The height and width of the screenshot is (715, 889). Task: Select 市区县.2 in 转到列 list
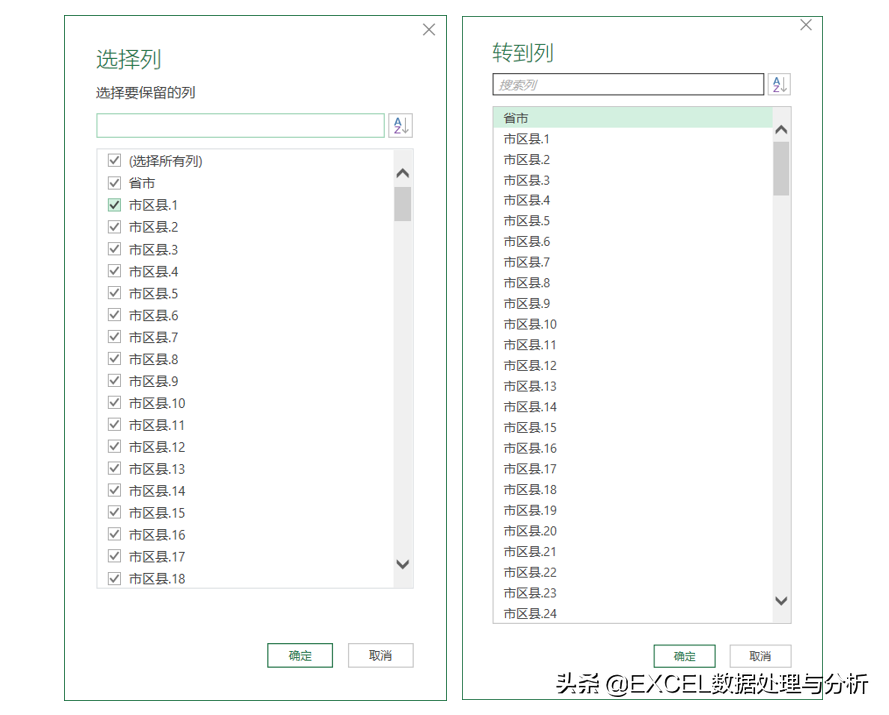point(633,159)
